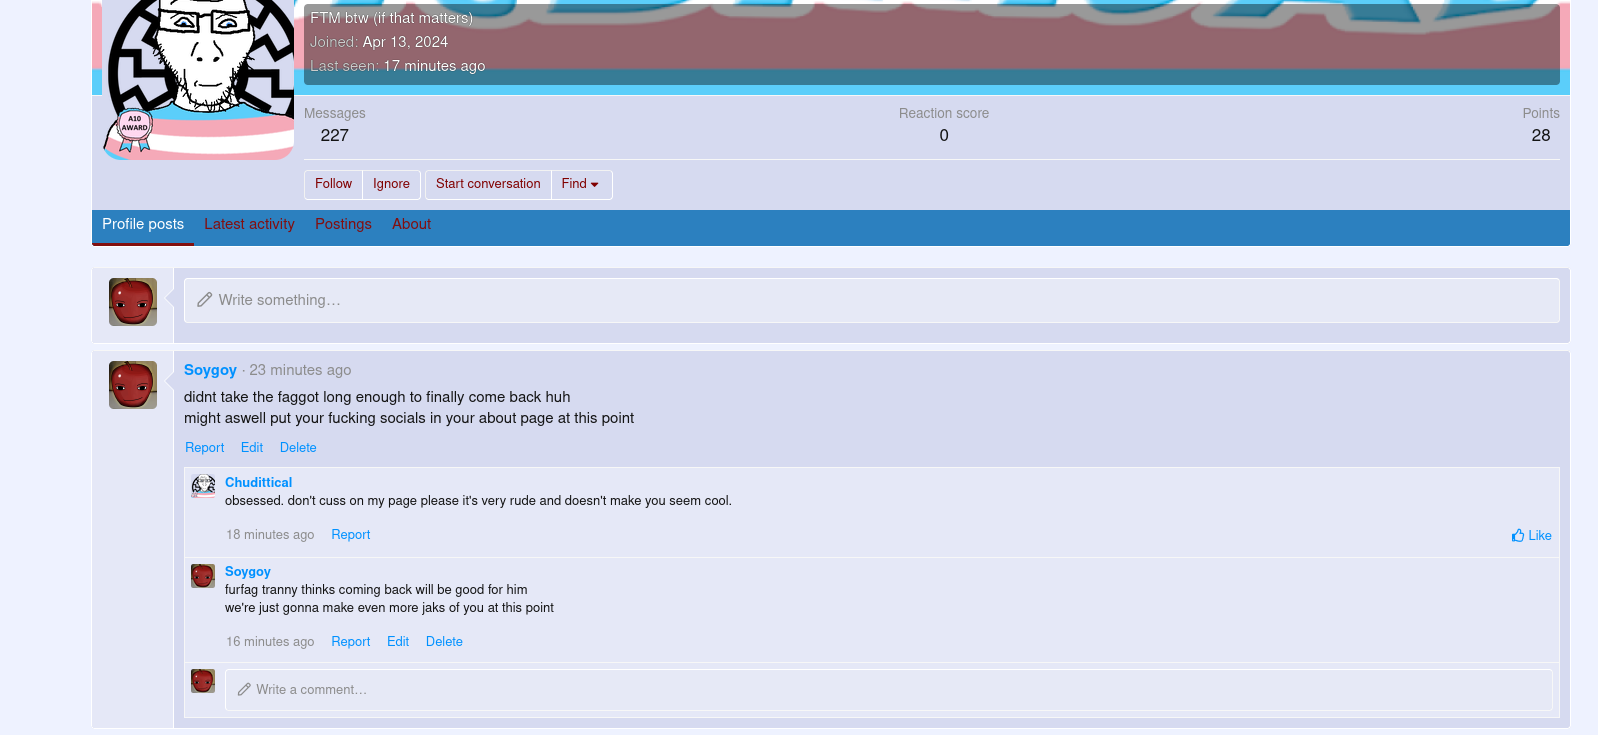This screenshot has height=735, width=1598.
Task: Select the About tab
Action: (411, 225)
